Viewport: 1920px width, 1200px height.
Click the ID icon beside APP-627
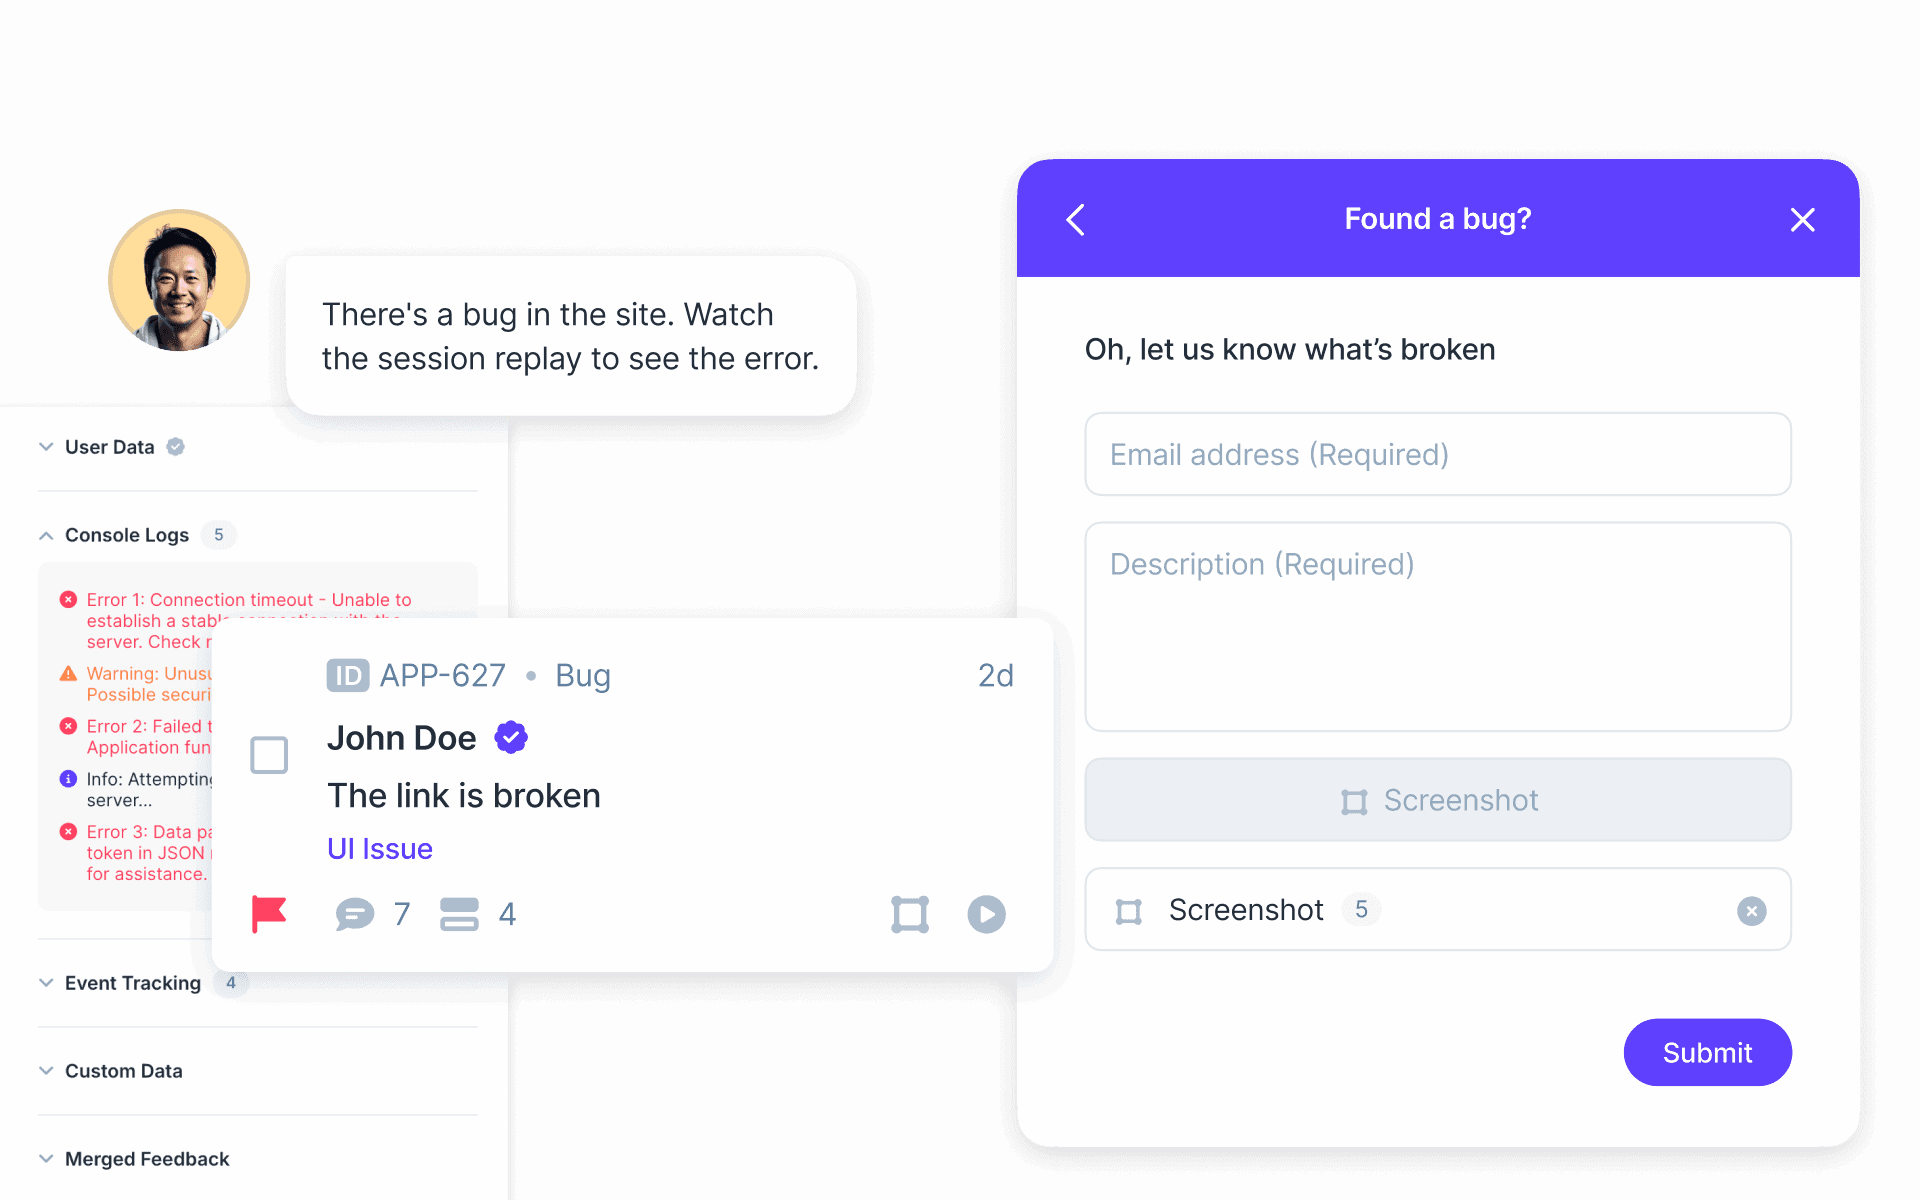pyautogui.click(x=347, y=676)
